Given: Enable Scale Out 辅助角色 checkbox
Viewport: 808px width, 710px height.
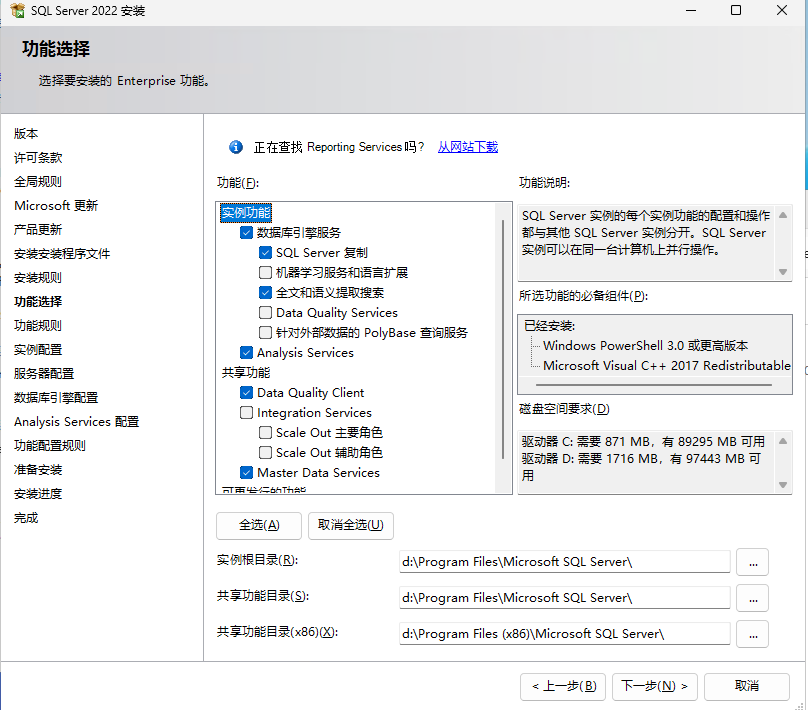Looking at the screenshot, I should (265, 452).
